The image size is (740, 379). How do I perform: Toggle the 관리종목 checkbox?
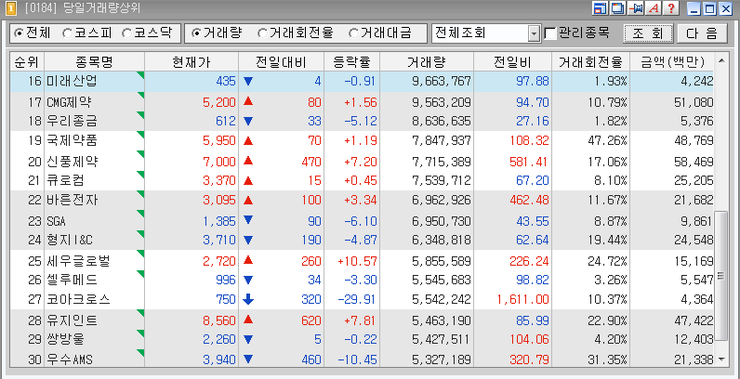point(550,34)
